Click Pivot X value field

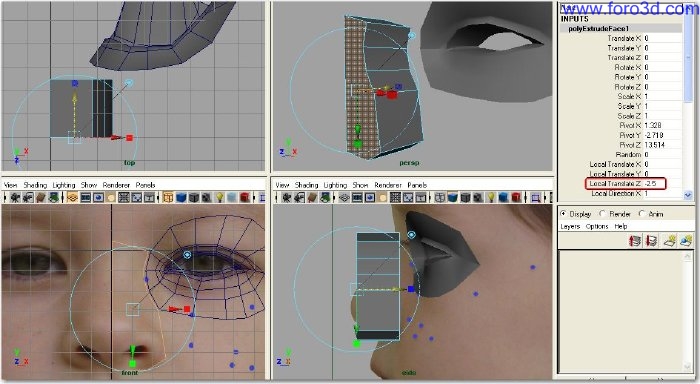click(x=662, y=125)
